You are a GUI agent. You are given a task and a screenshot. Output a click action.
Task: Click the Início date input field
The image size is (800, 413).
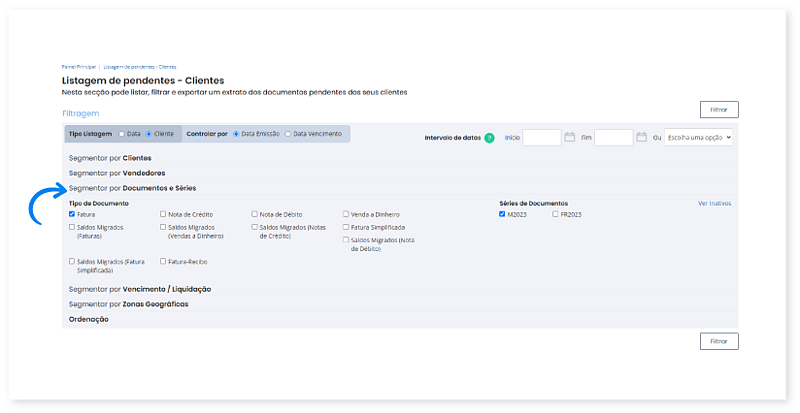point(541,137)
